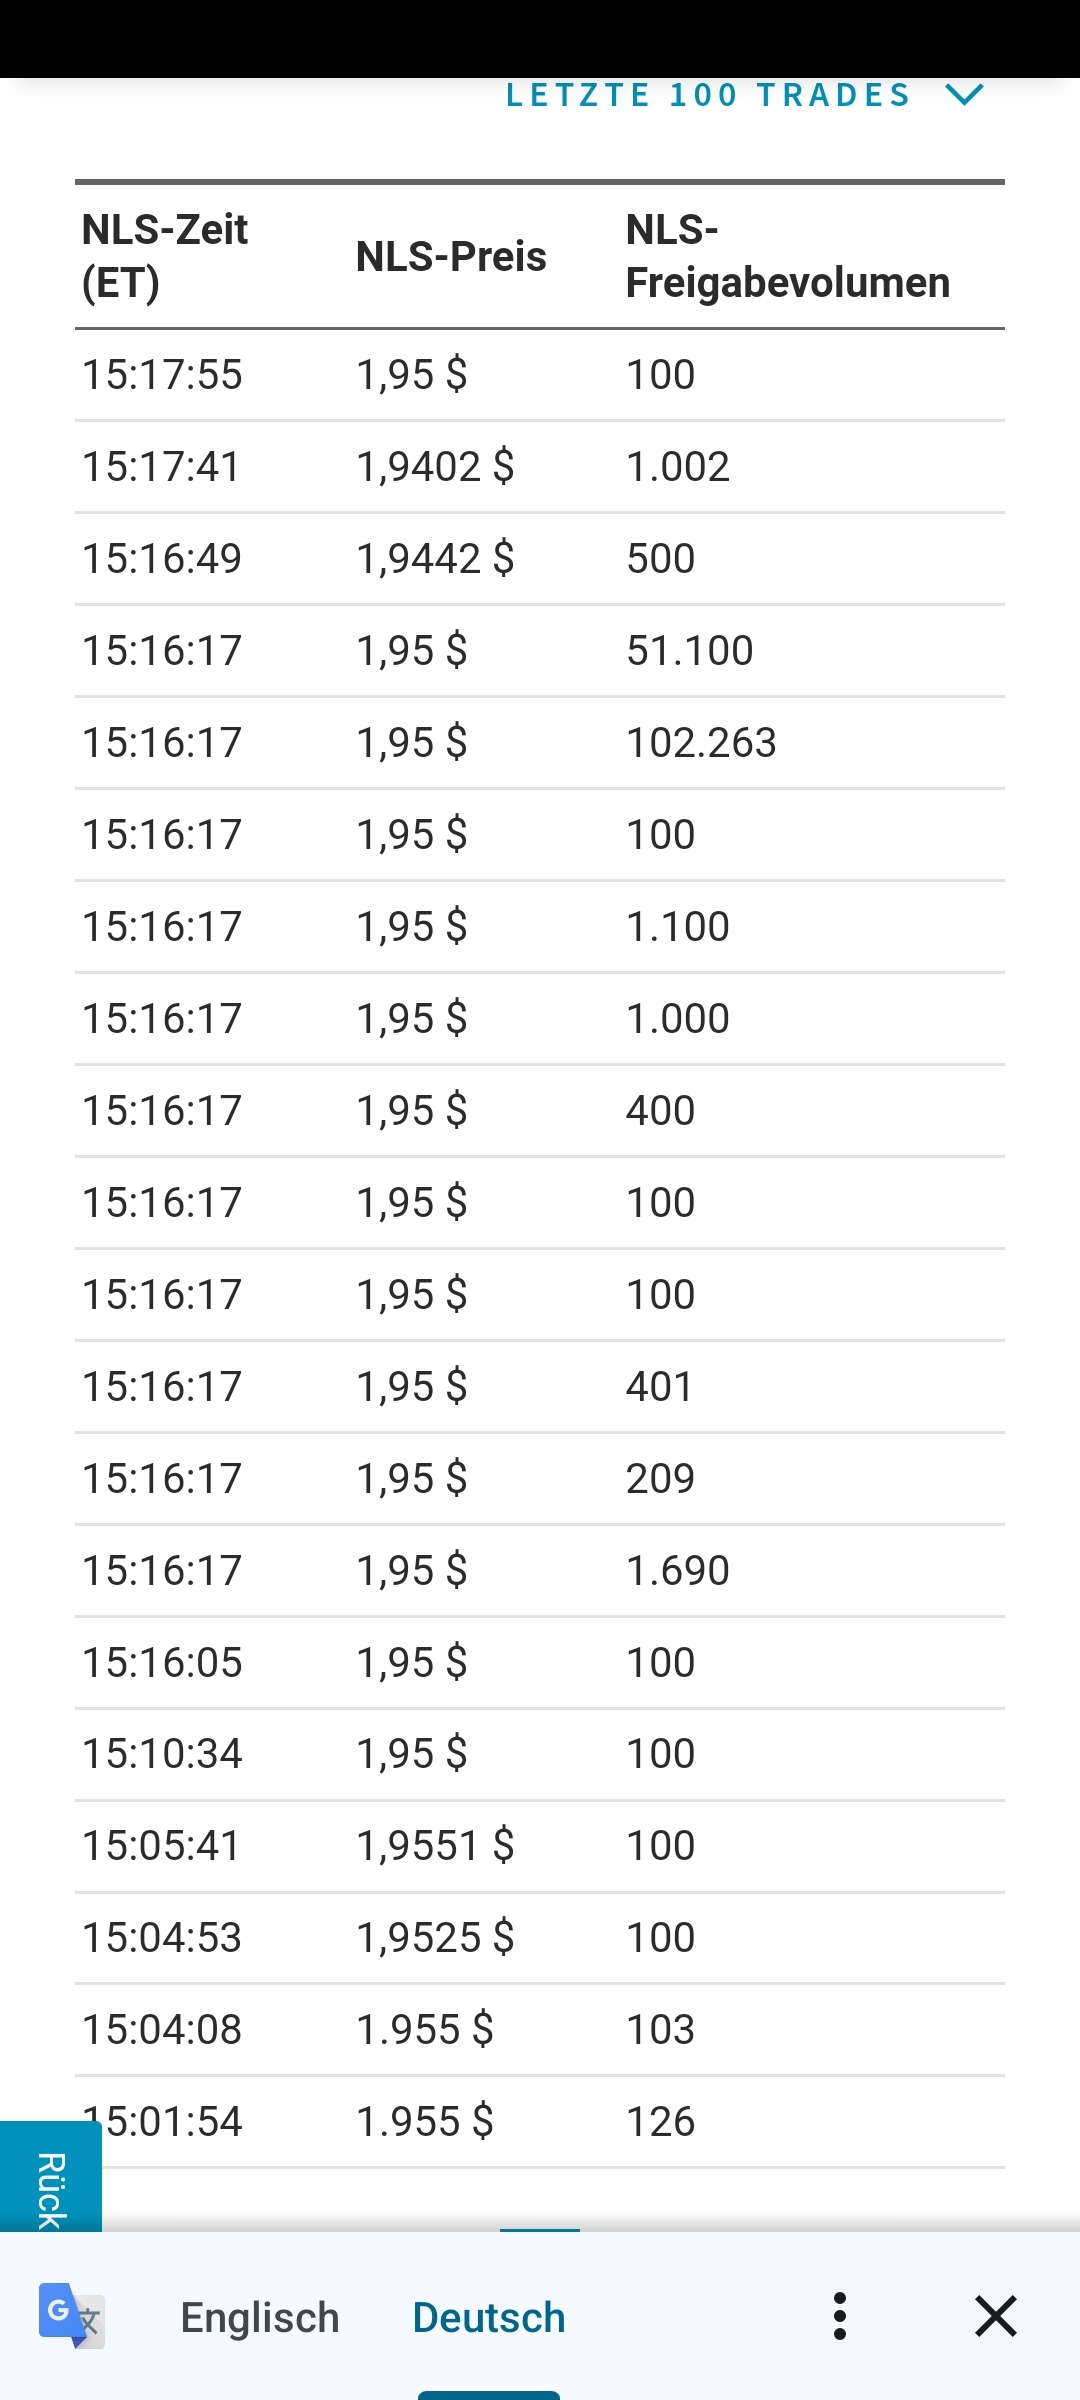The width and height of the screenshot is (1080, 2400).
Task: Tap the 1,9402 $ price cell
Action: coord(435,467)
